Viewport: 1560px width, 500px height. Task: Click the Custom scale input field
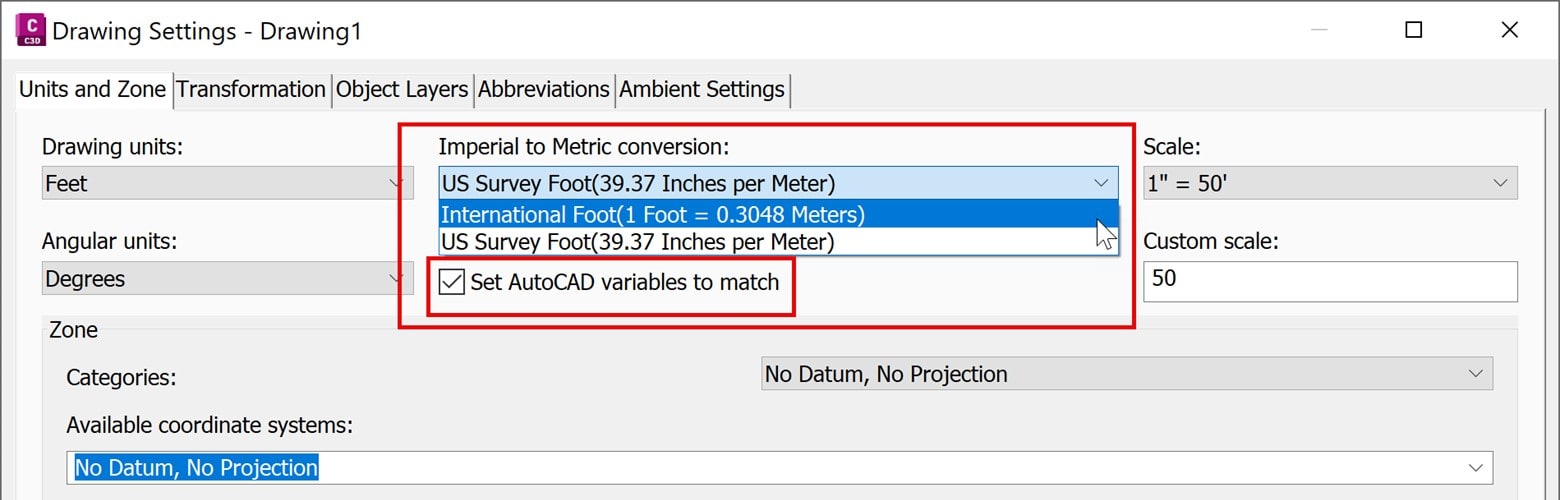click(x=1331, y=282)
